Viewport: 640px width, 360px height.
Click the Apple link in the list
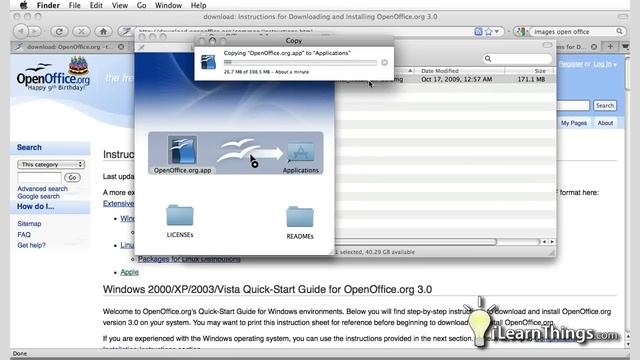tap(129, 272)
